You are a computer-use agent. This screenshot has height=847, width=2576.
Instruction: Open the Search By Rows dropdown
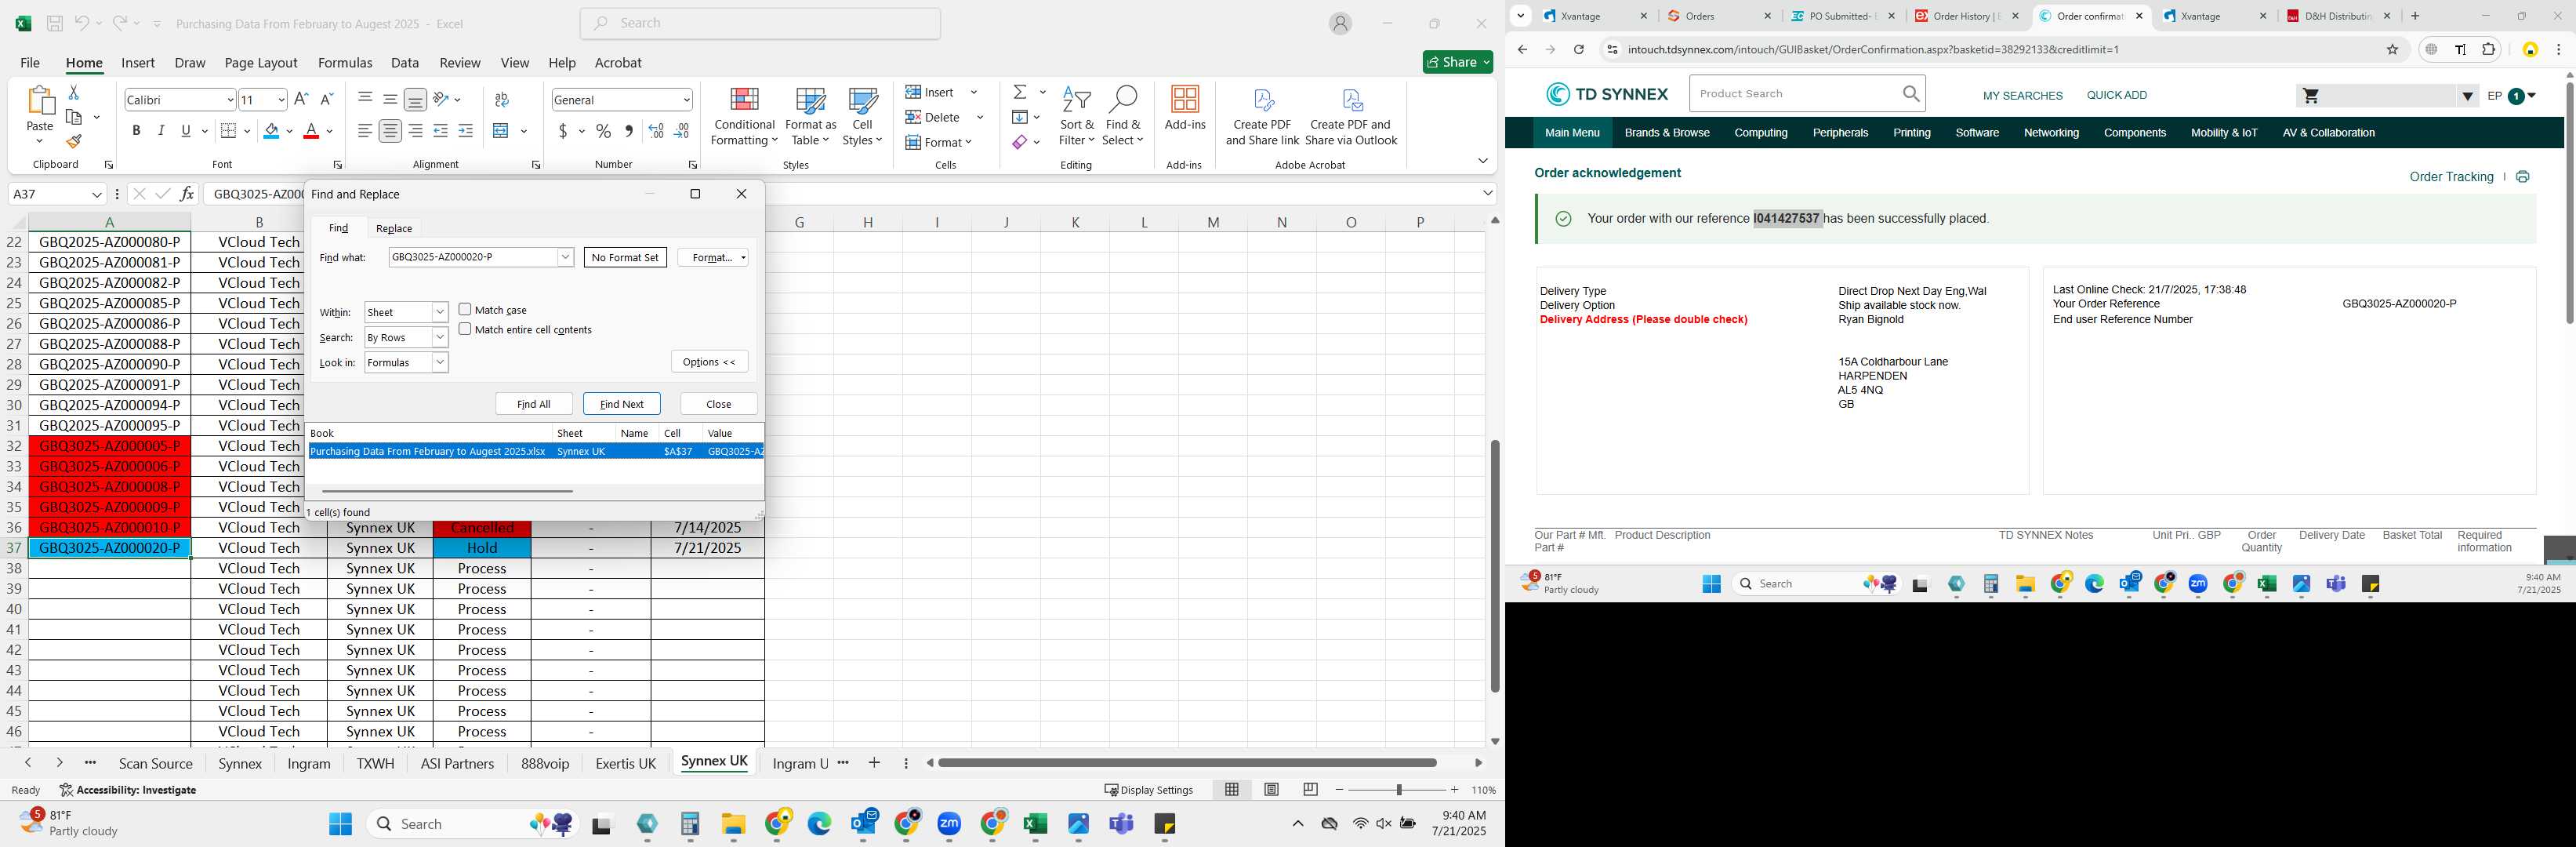coord(440,337)
